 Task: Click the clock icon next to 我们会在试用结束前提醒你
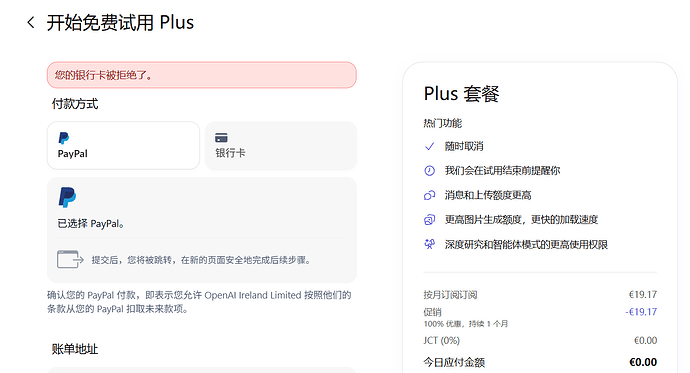429,171
